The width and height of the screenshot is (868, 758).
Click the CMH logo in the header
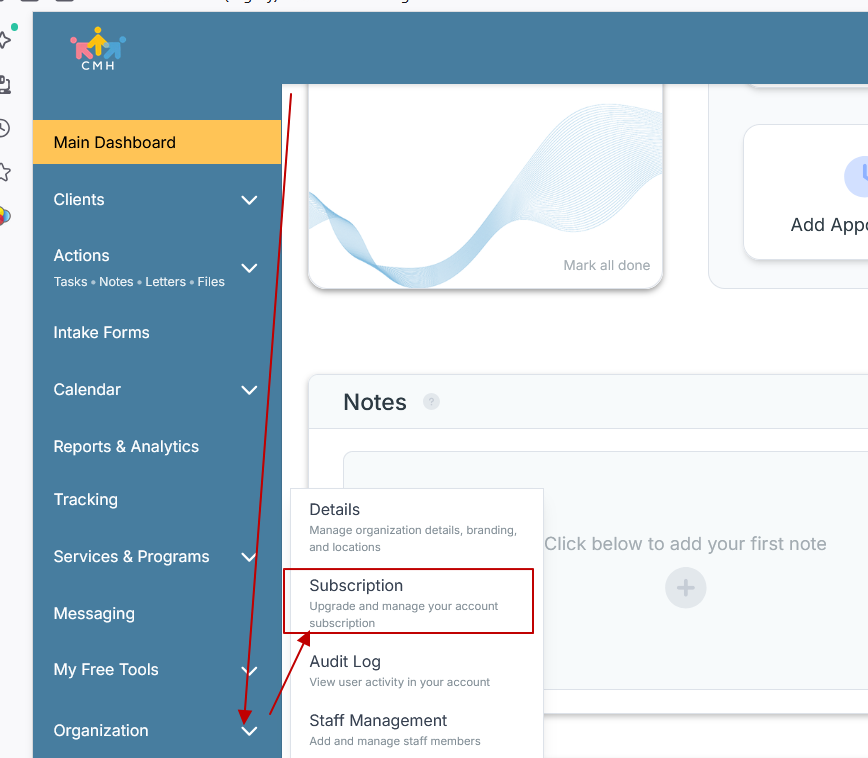(x=98, y=49)
